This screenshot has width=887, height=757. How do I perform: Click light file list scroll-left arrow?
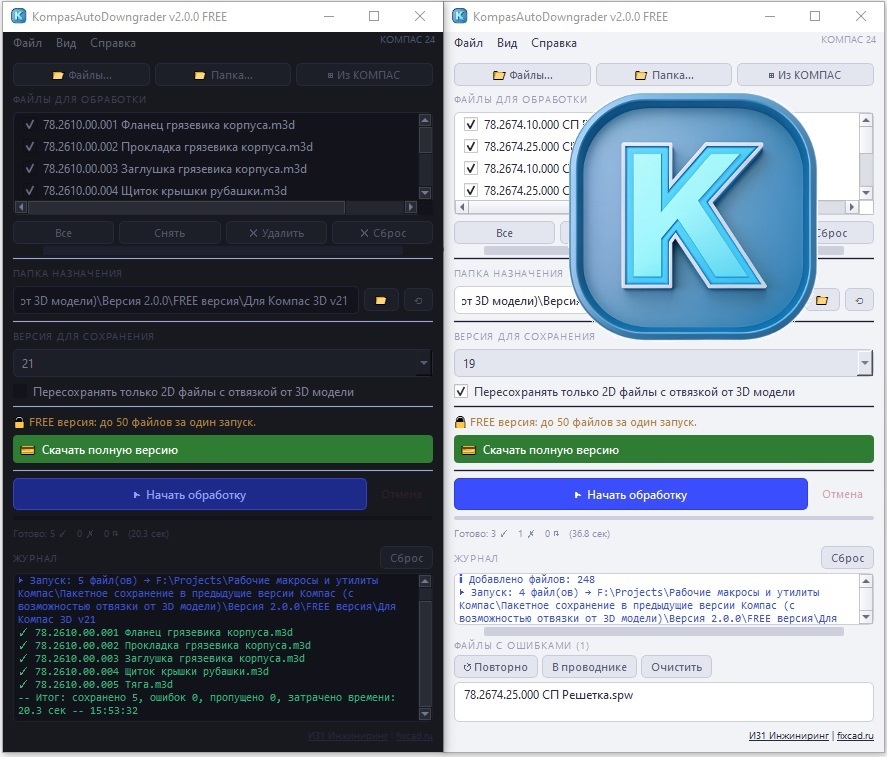(x=462, y=207)
